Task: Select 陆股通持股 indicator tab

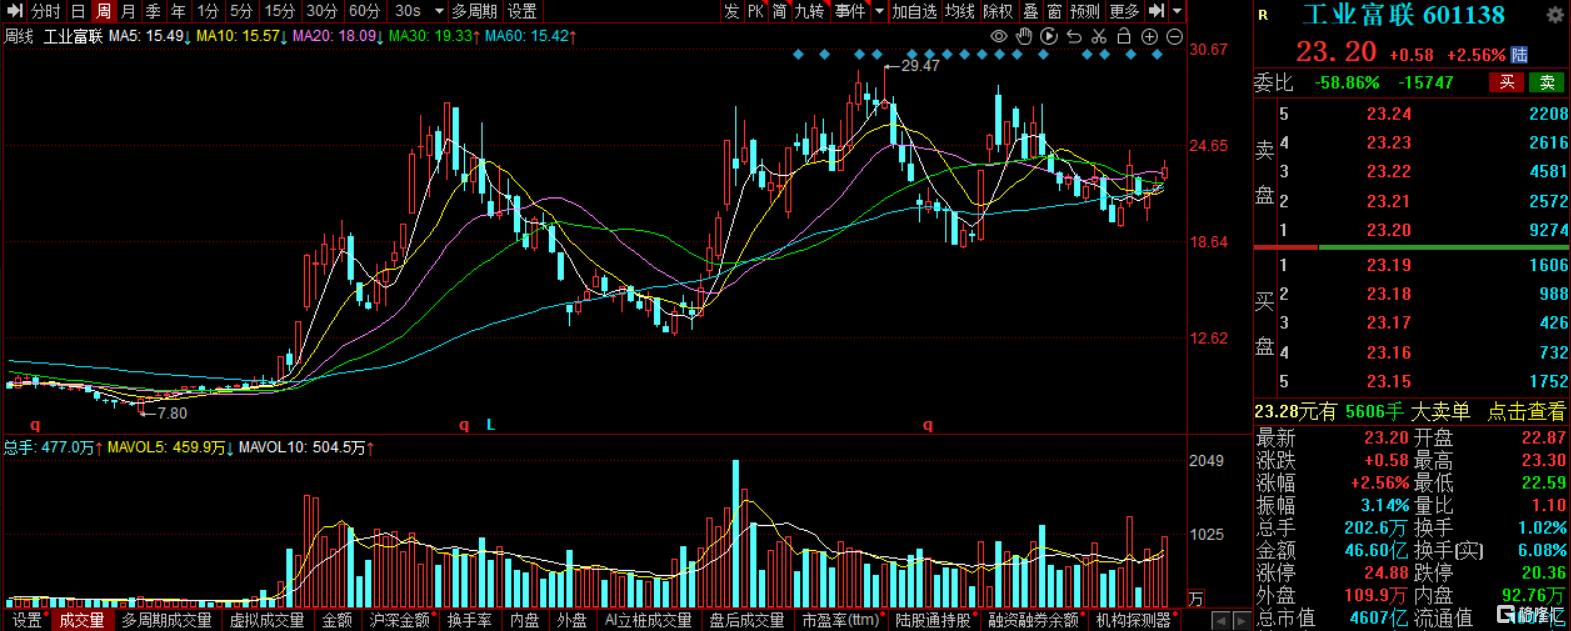Action: point(933,620)
